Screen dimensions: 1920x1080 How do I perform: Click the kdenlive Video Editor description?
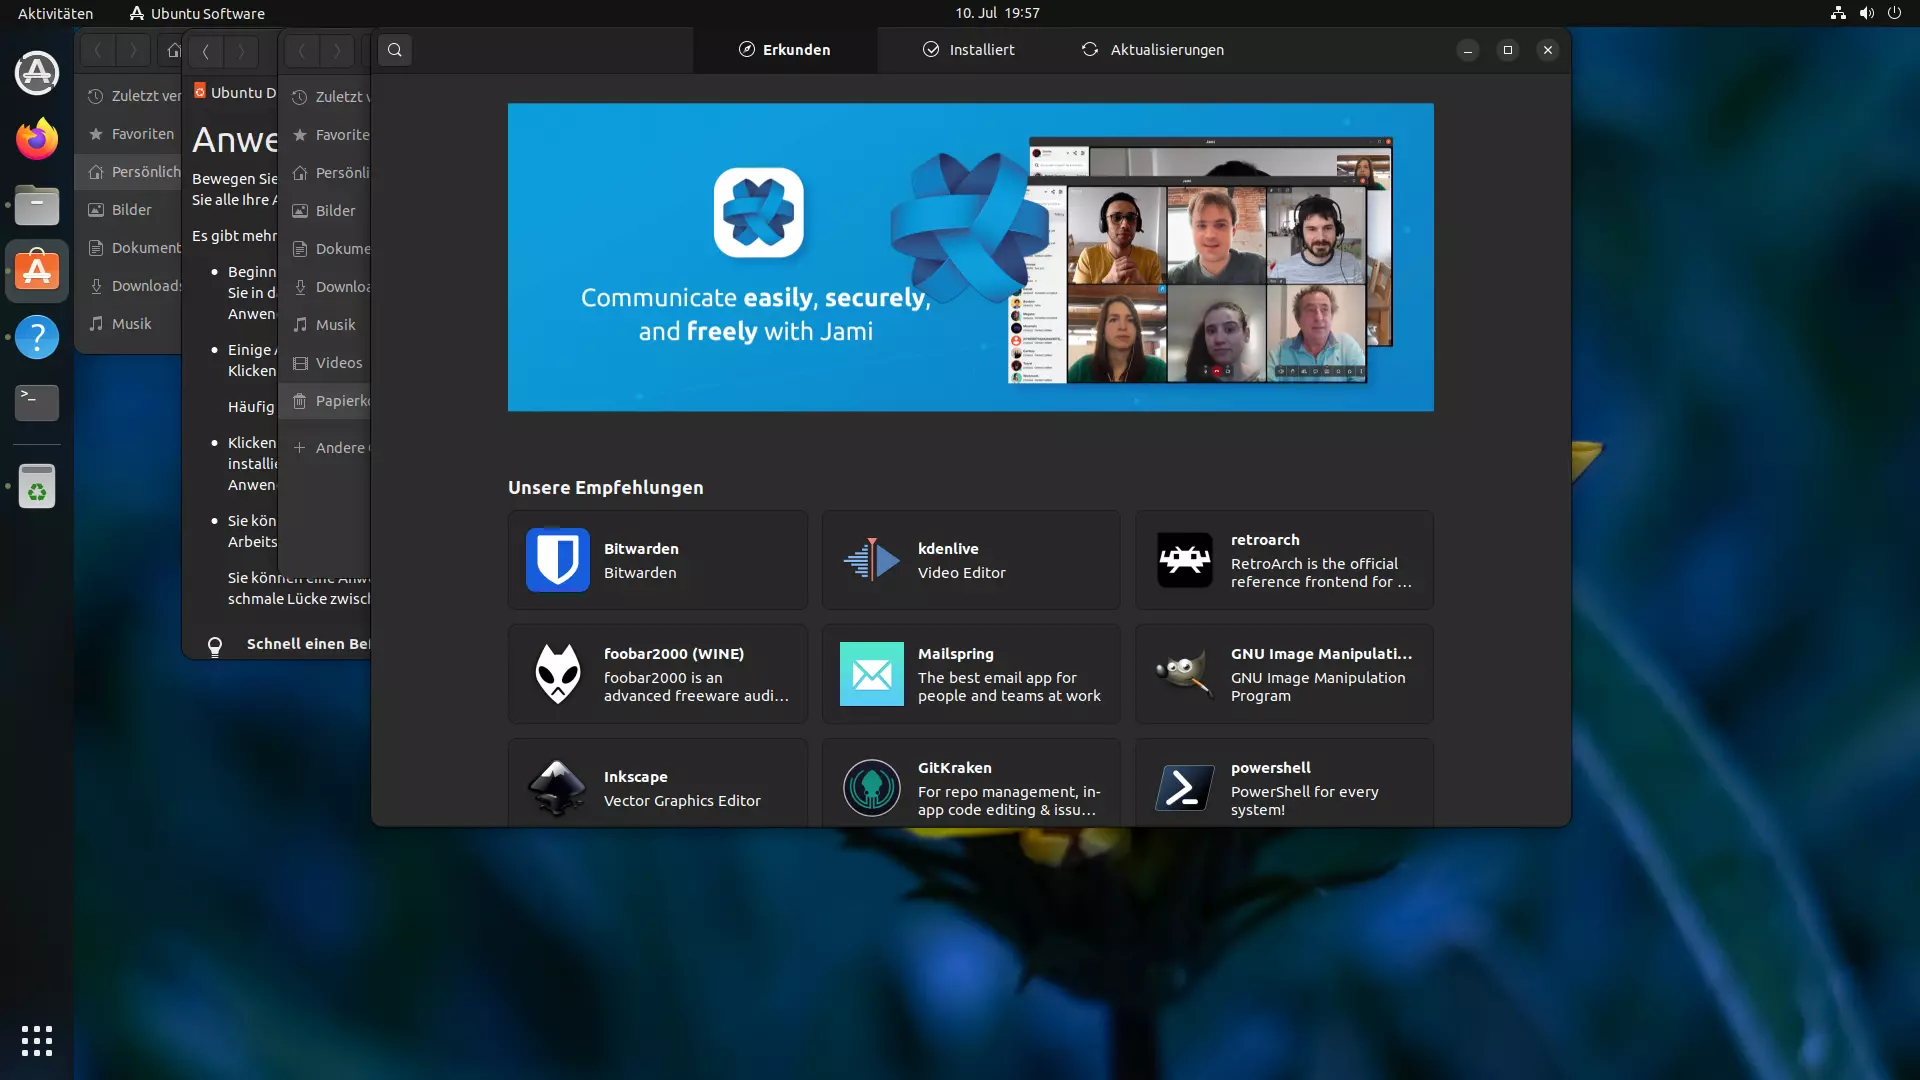tap(961, 573)
